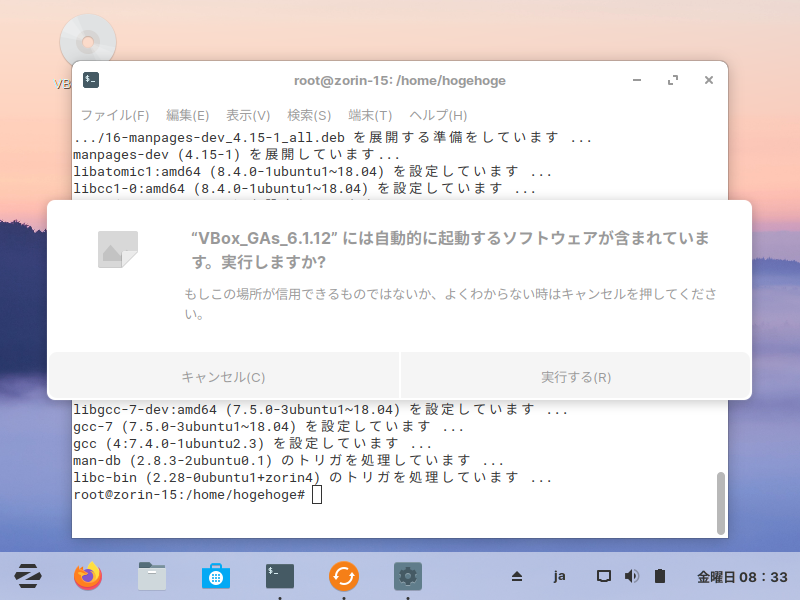800x600 pixels.
Task: Click the terminal title root@zorin-15: /home/hogehoge
Action: [400, 81]
